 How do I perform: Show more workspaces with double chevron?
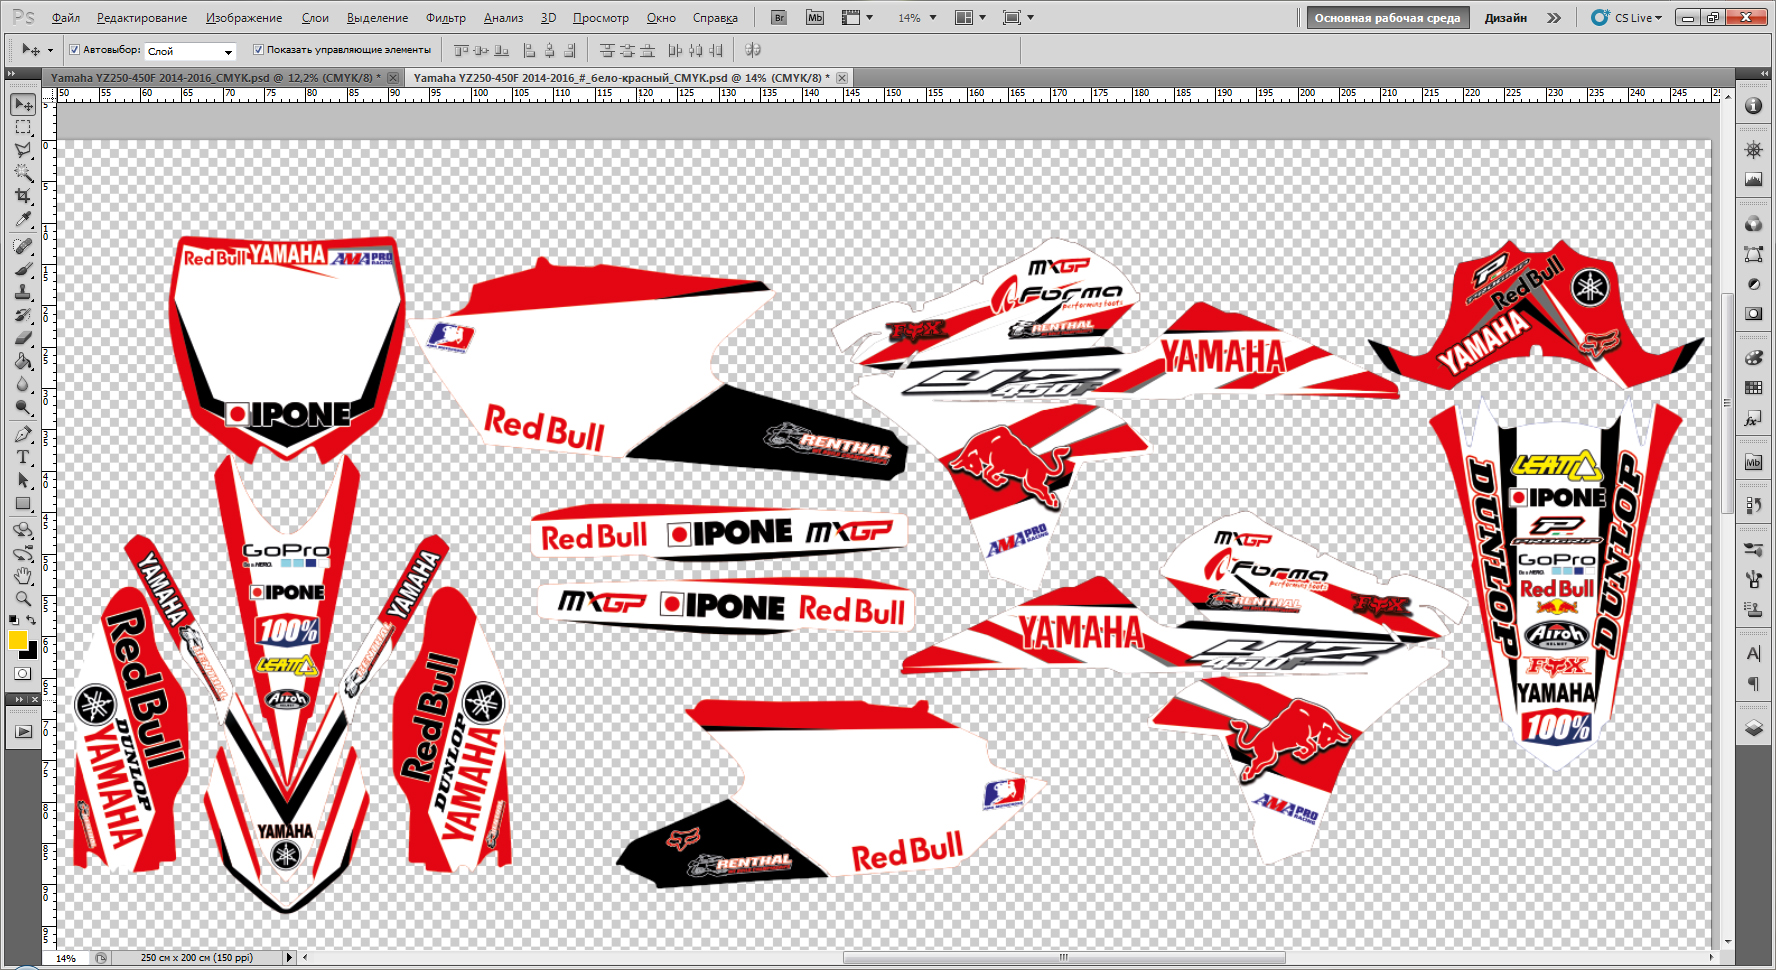pos(1553,18)
